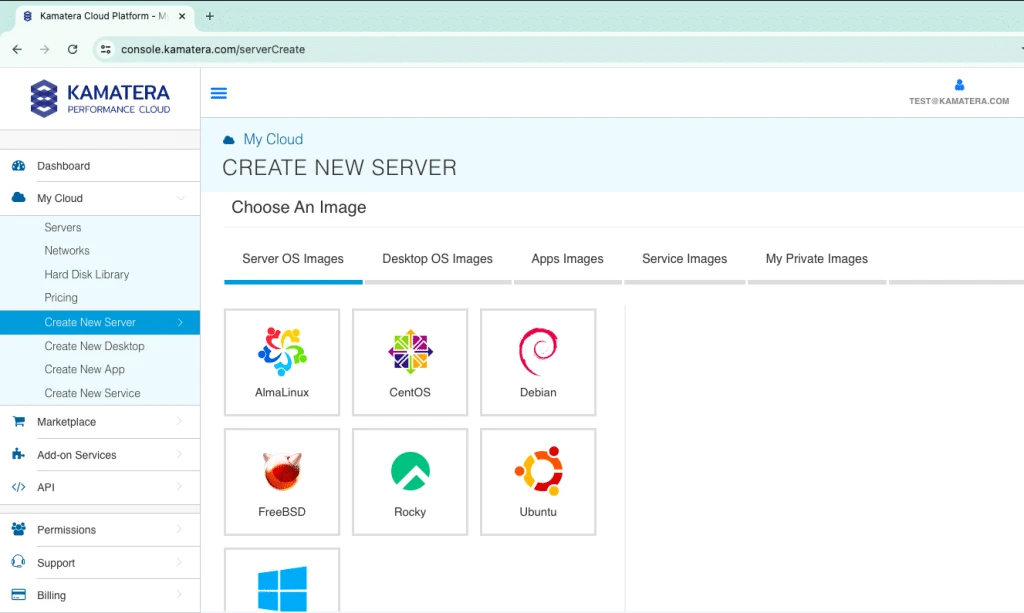This screenshot has height=613, width=1024.
Task: Click the My Cloud sidebar cloud icon
Action: [18, 197]
